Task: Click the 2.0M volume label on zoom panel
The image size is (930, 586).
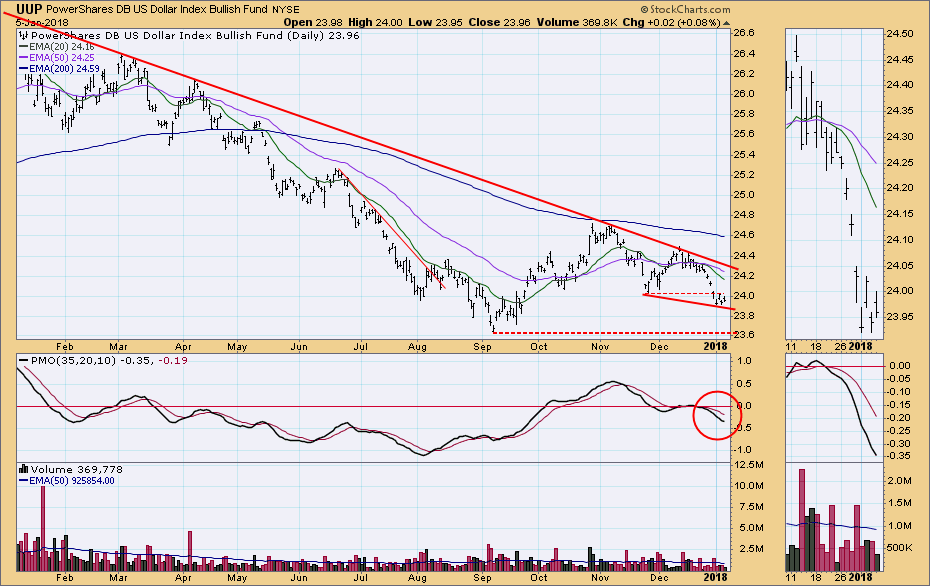Action: pyautogui.click(x=899, y=480)
